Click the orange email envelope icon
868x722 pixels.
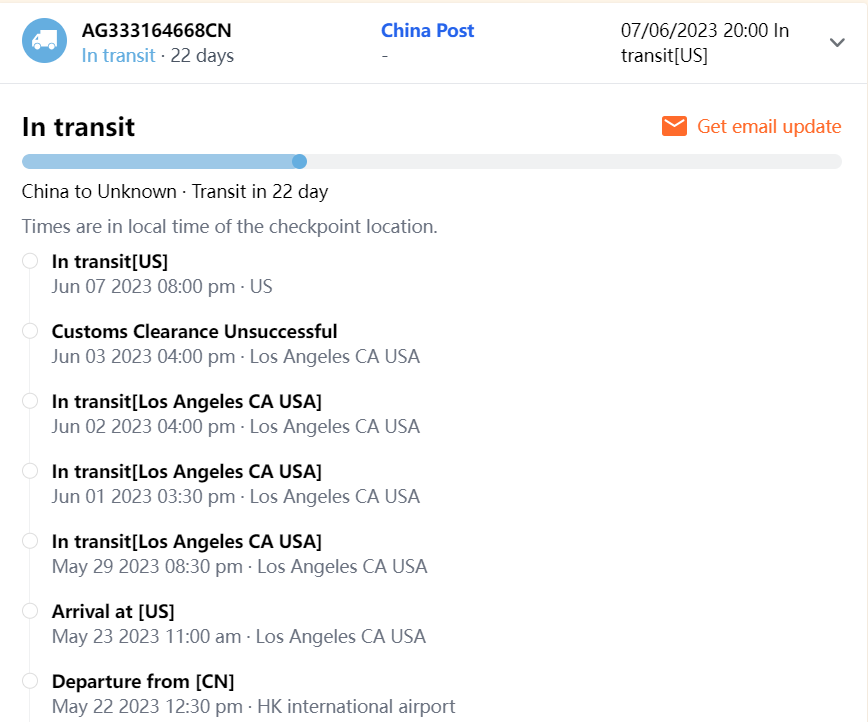674,126
